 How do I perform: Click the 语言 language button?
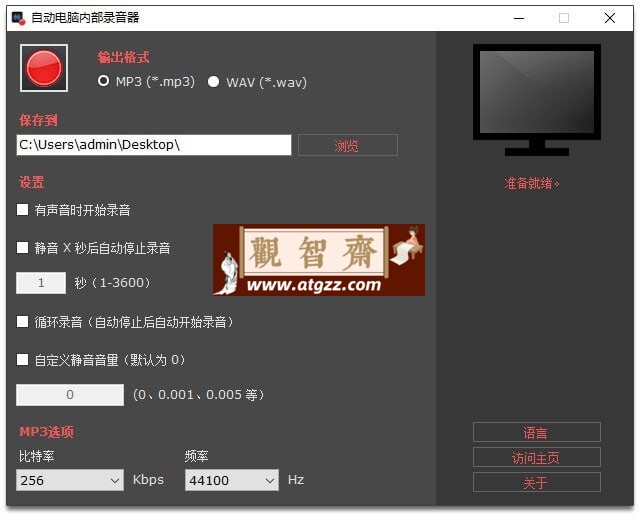537,432
